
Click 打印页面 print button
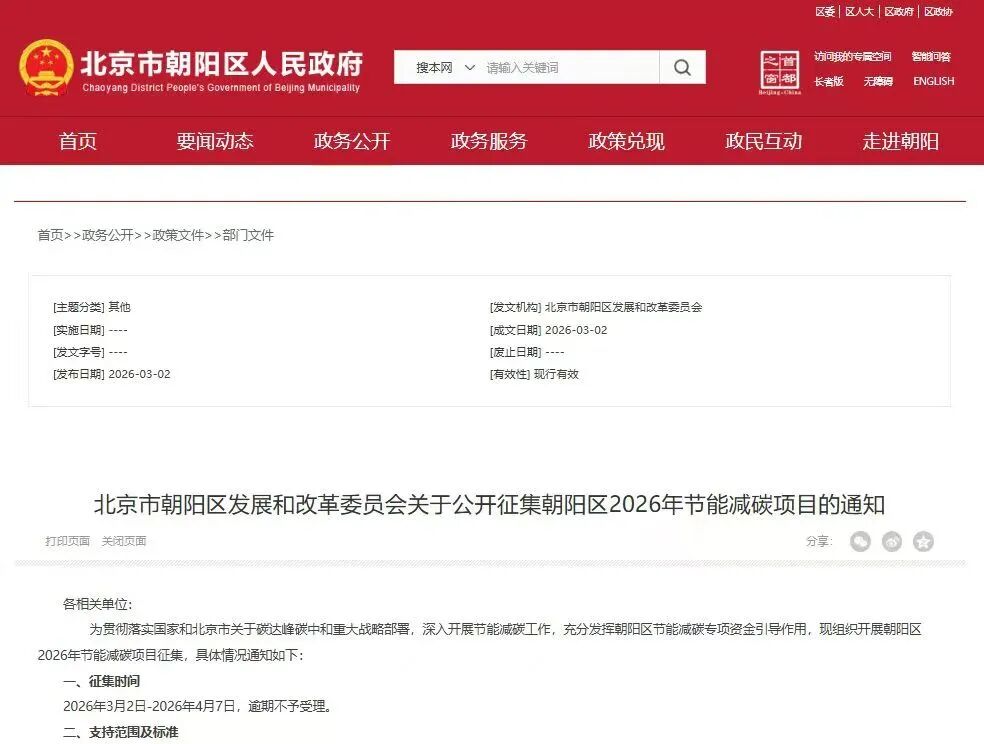[x=67, y=541]
